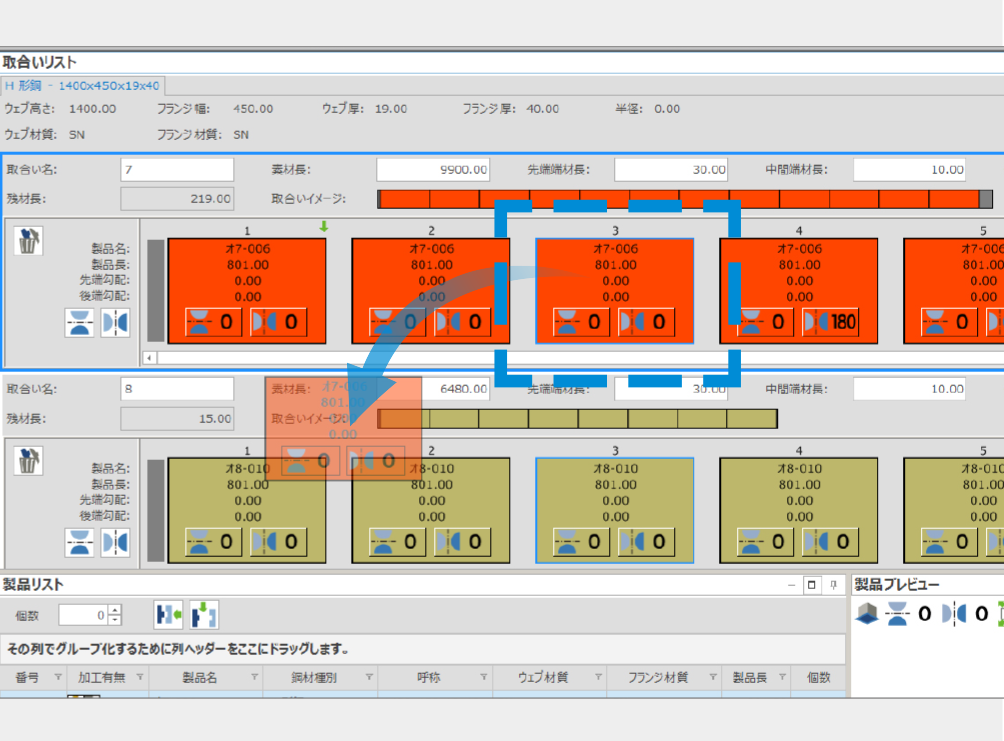The width and height of the screenshot is (1004, 741).
Task: Click the 個数 quantity stepper up arrow
Action: tap(115, 610)
